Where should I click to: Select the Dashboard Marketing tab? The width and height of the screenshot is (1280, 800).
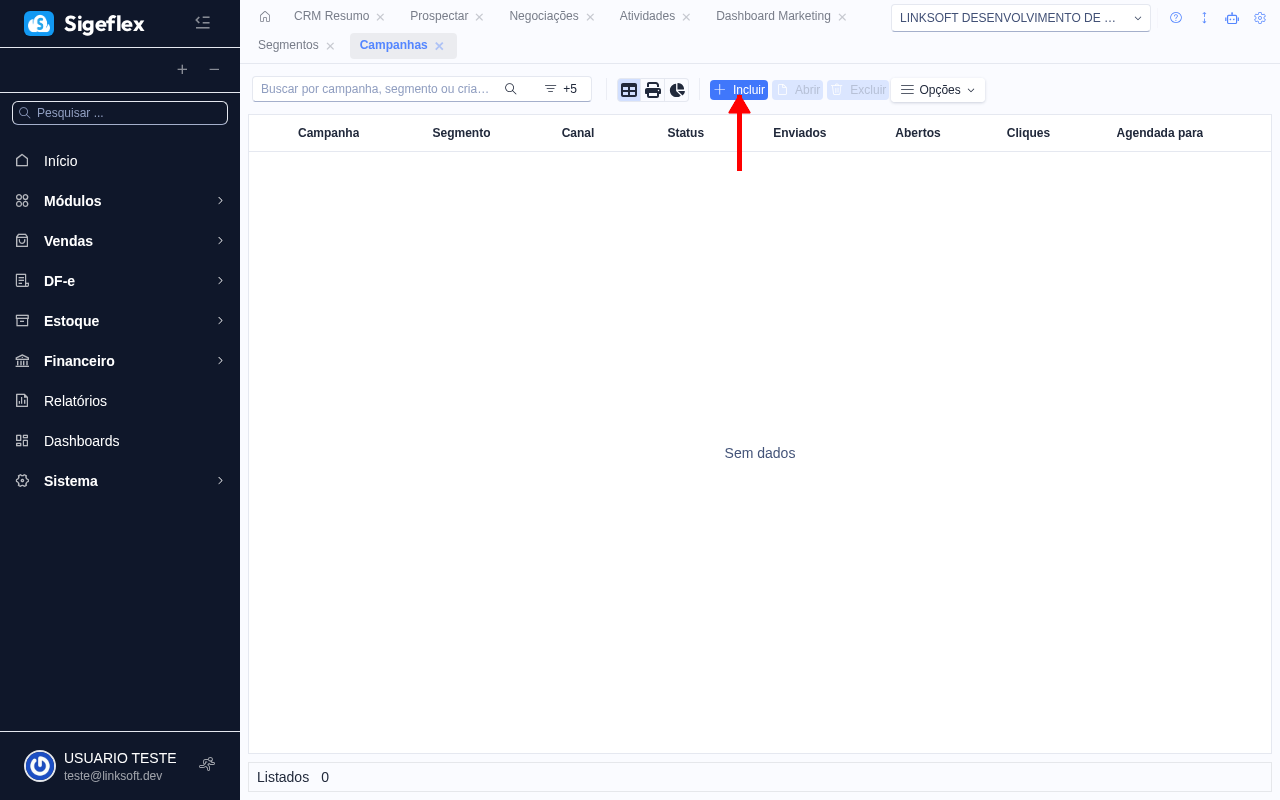772,16
